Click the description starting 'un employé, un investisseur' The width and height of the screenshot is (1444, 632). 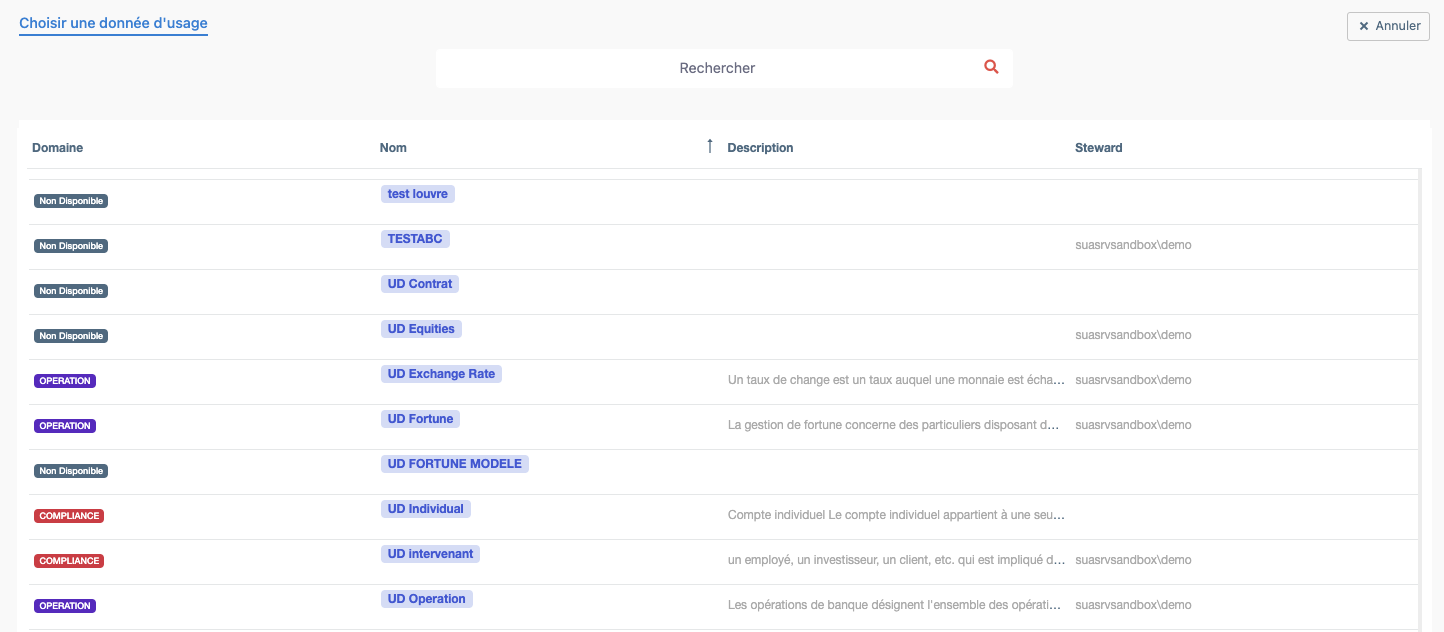pos(897,560)
